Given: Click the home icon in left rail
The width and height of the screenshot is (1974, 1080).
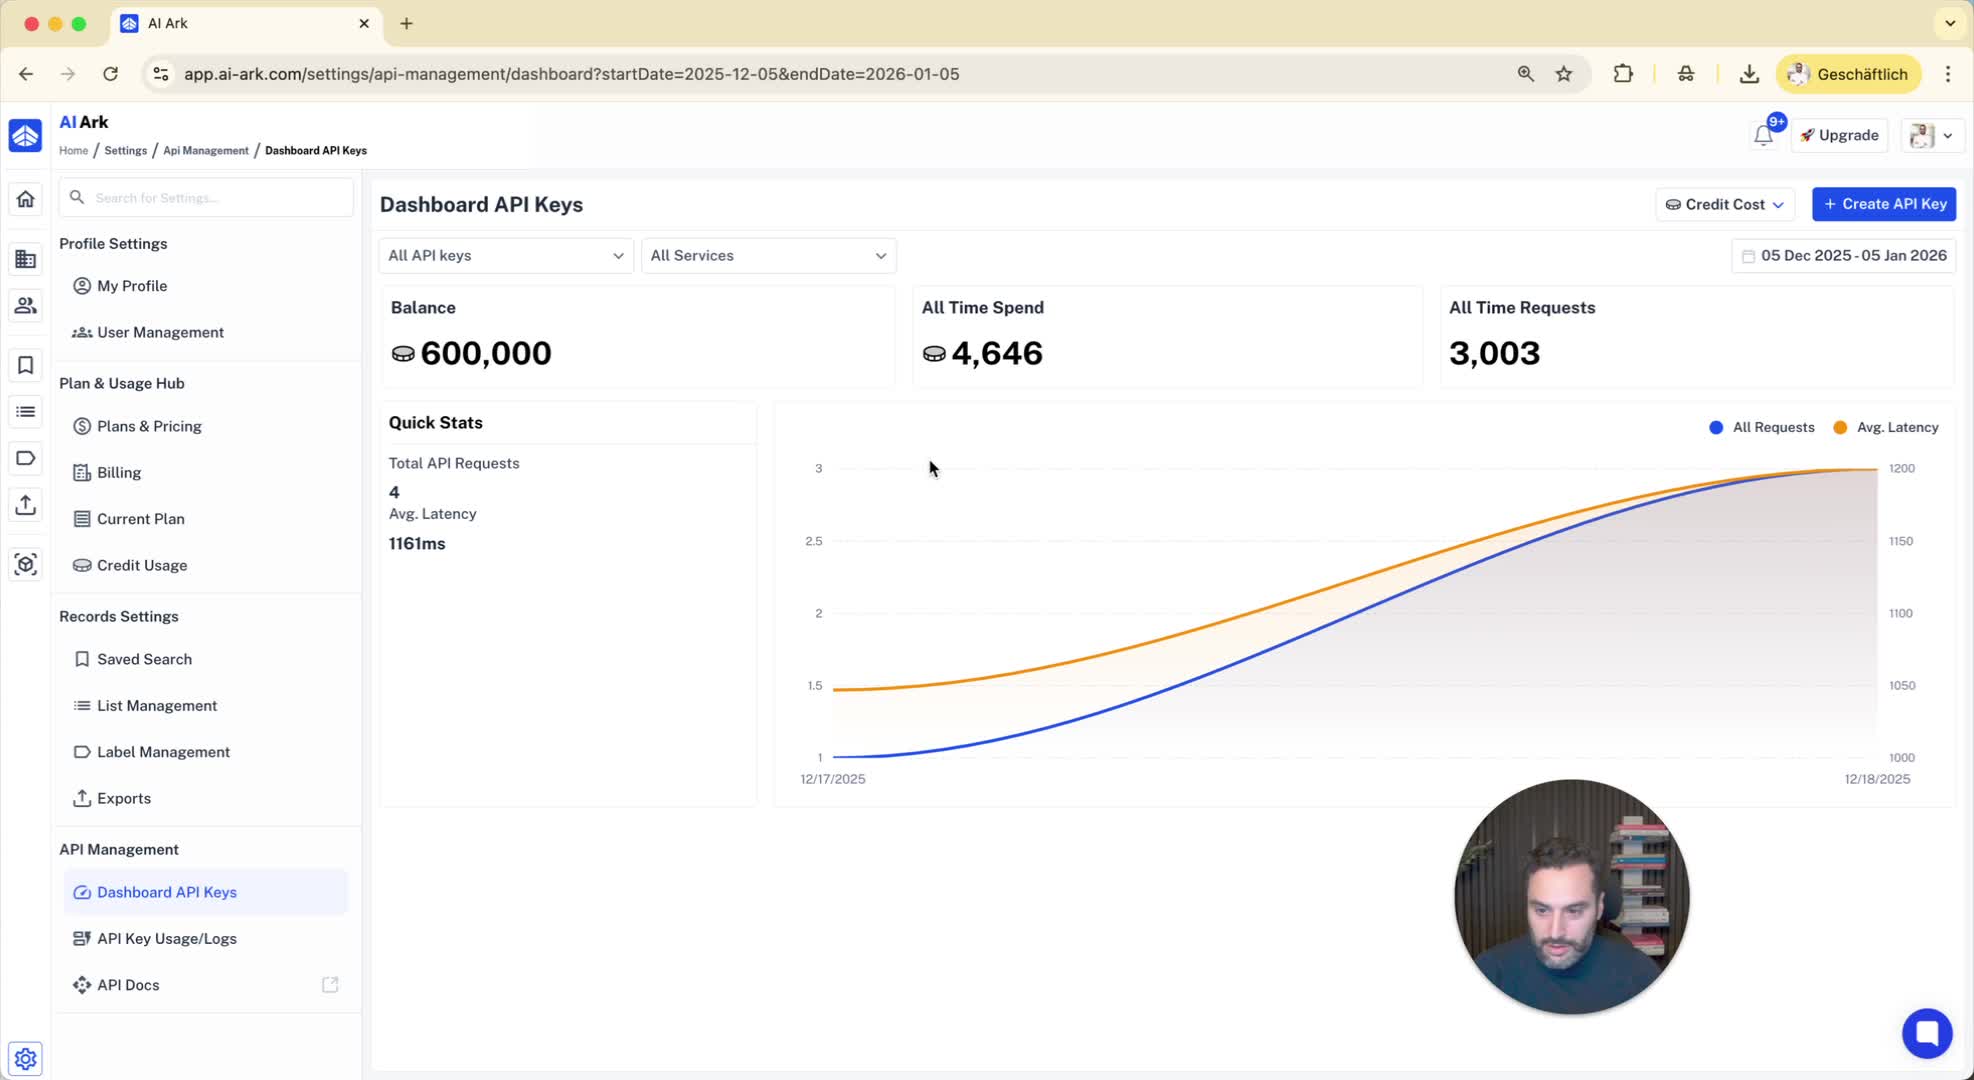Looking at the screenshot, I should (26, 199).
